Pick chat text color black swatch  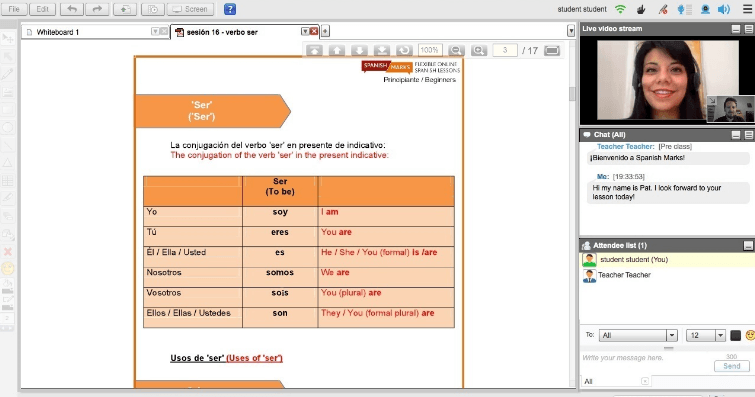[x=735, y=335]
